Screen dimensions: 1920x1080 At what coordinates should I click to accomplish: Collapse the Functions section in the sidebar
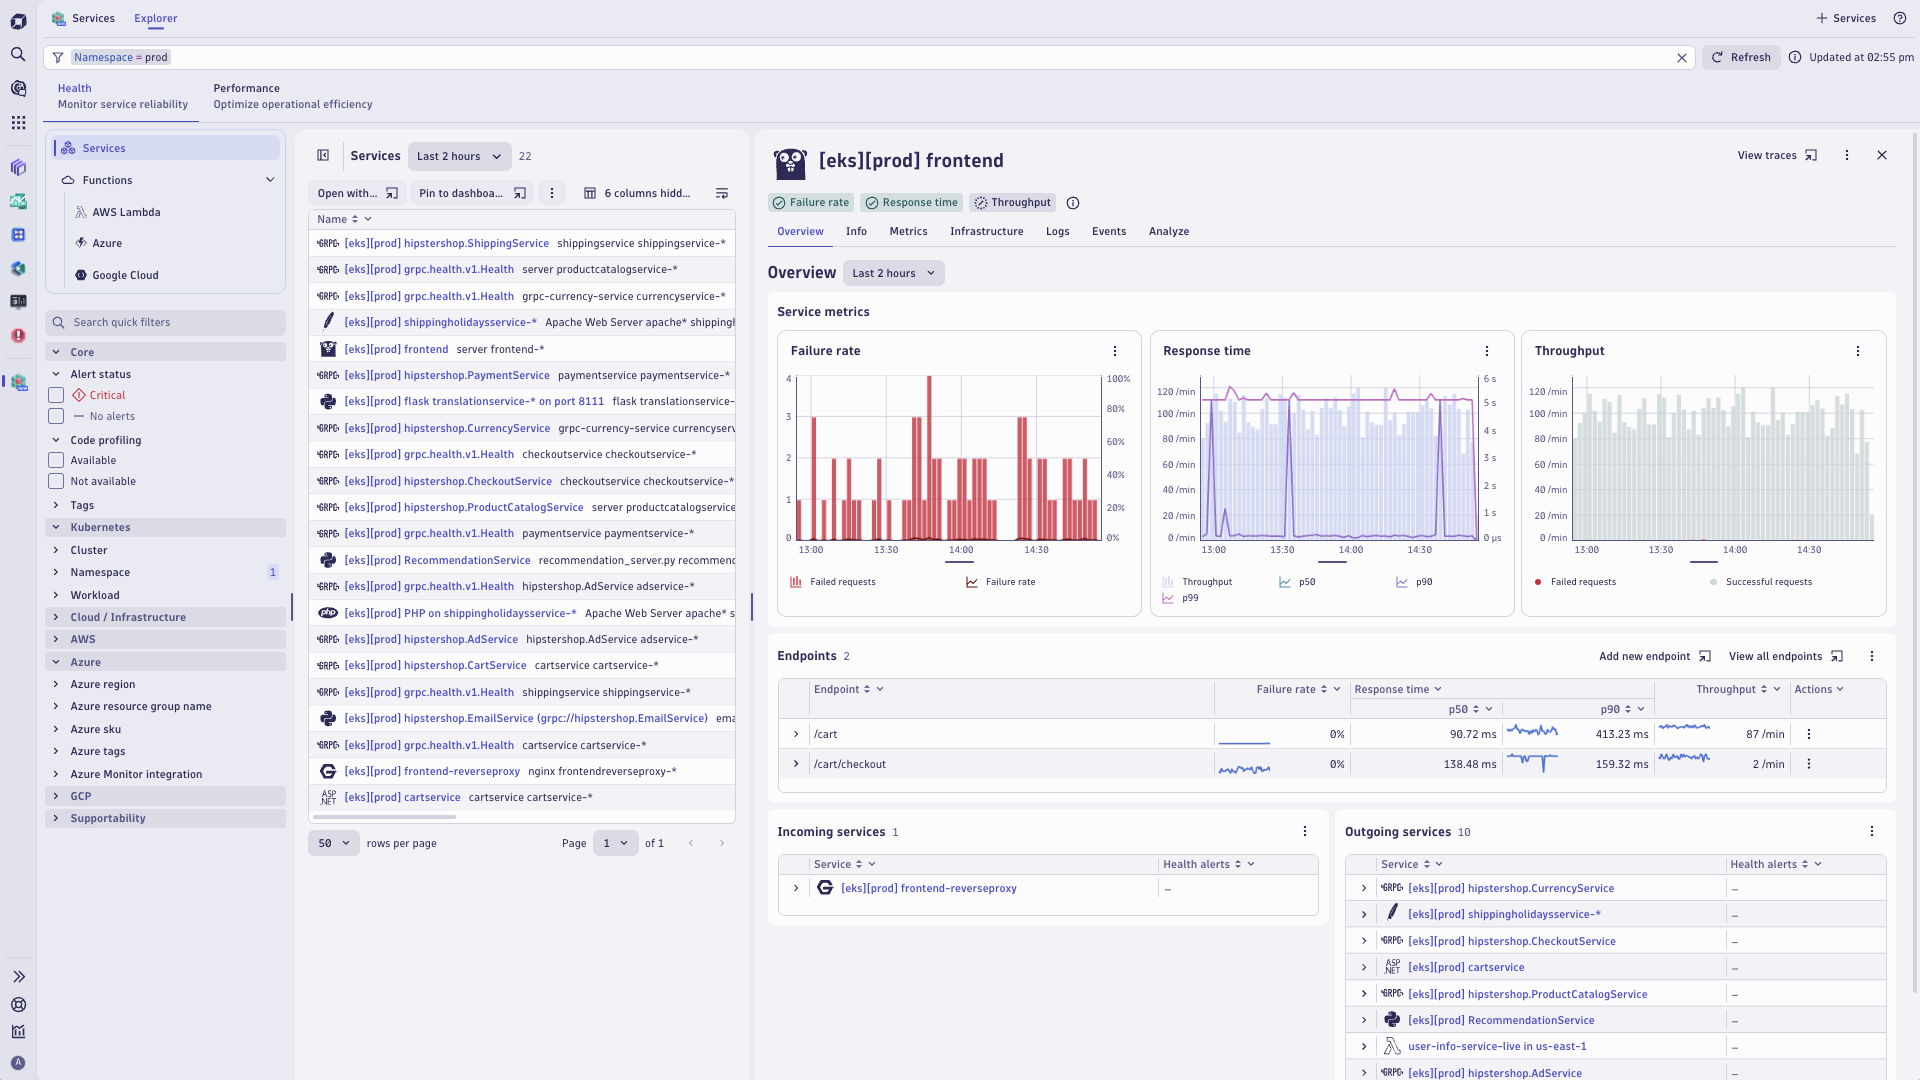pos(270,180)
